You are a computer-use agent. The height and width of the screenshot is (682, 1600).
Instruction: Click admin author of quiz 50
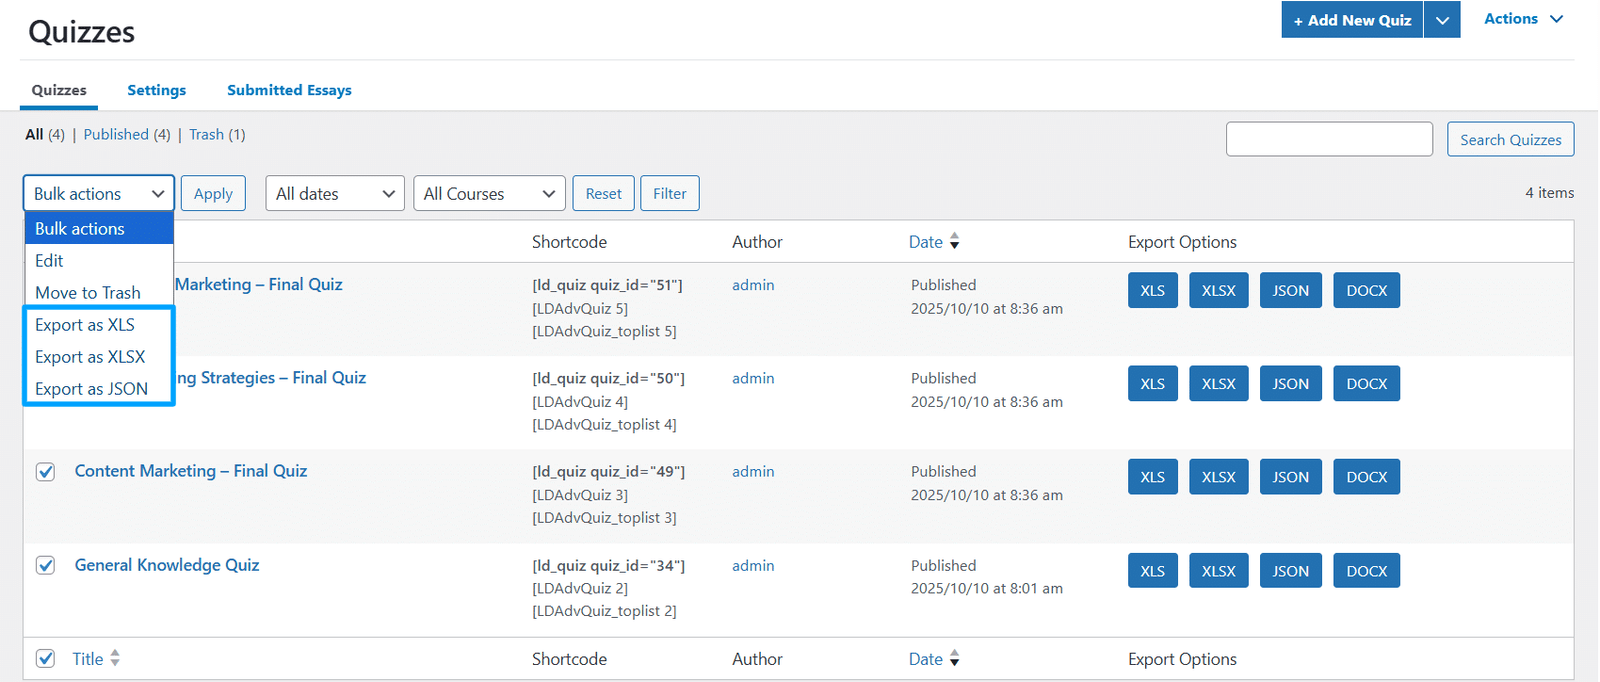753,378
